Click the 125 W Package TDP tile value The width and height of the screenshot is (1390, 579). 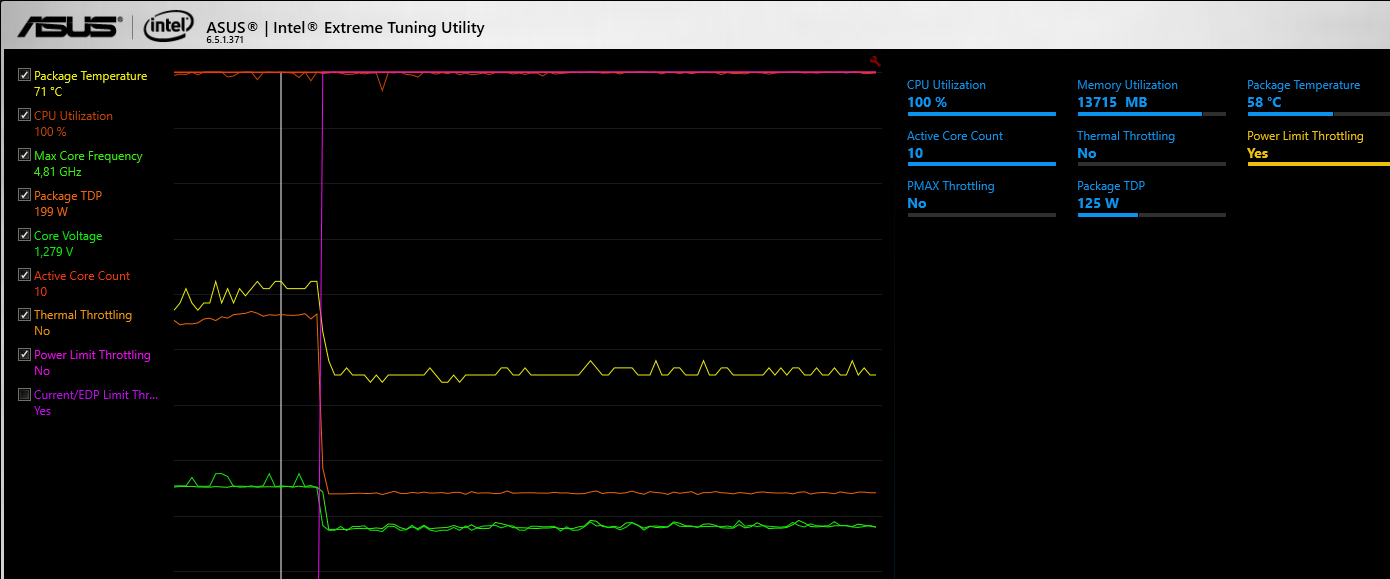1098,203
